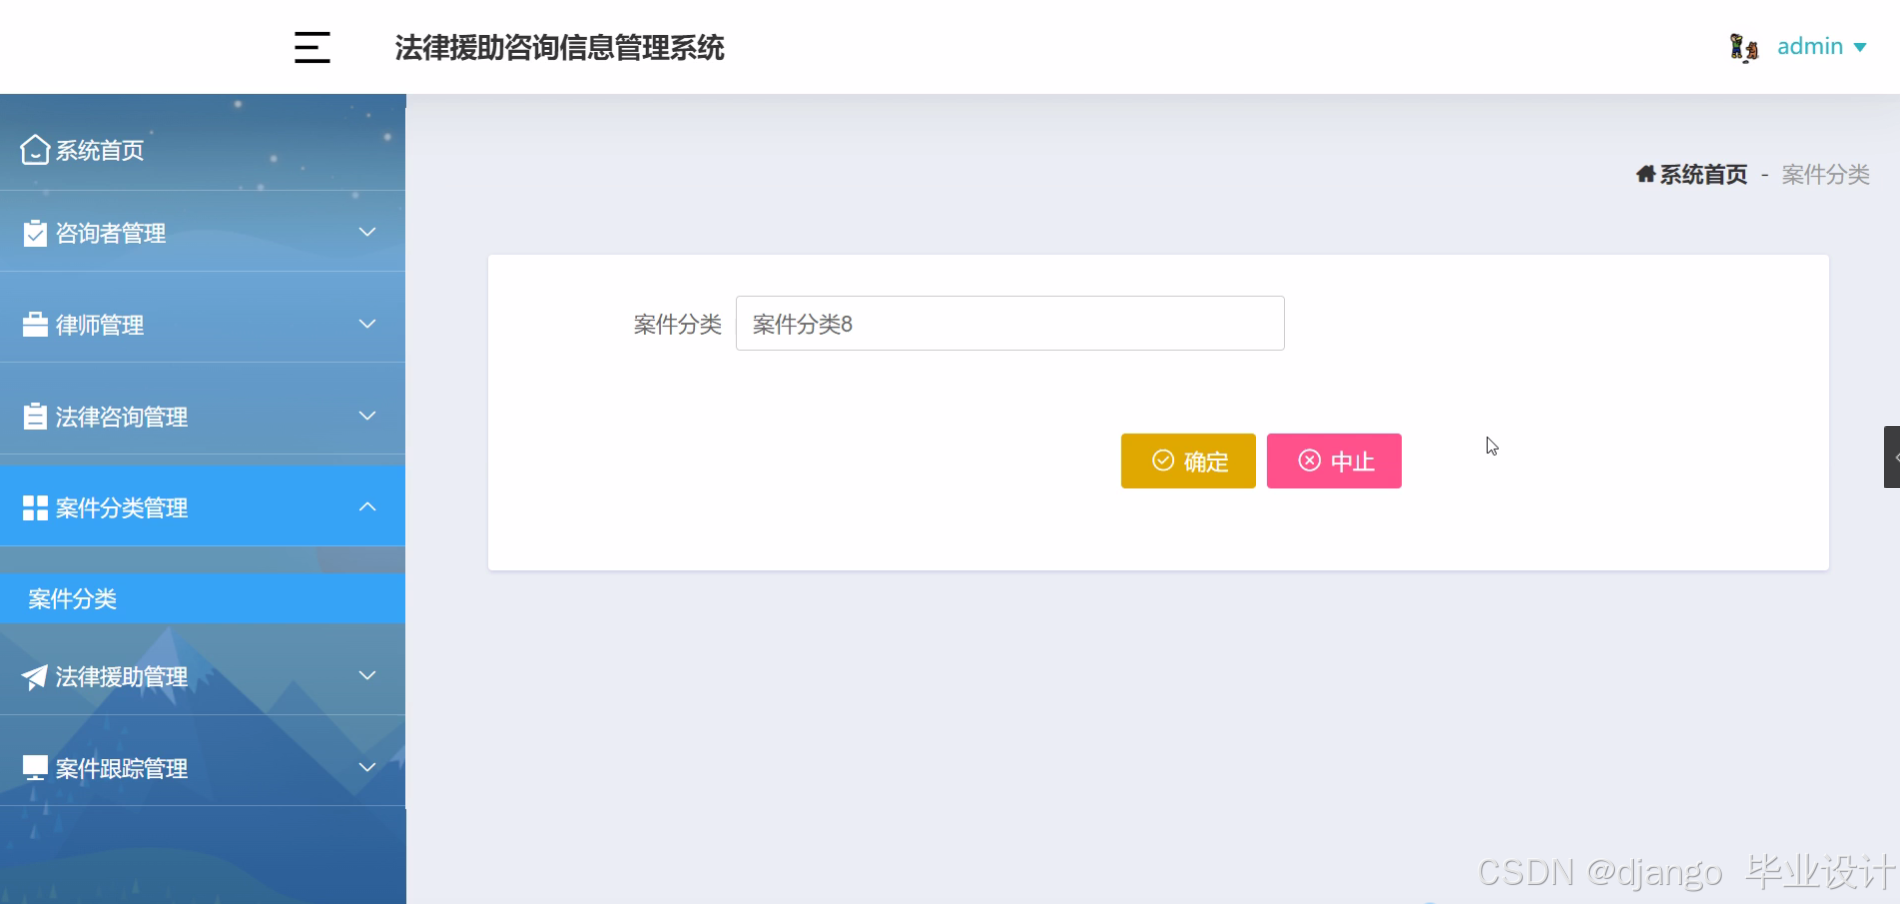The image size is (1900, 904).
Task: Open the admin account dropdown arrow
Action: pos(1862,47)
